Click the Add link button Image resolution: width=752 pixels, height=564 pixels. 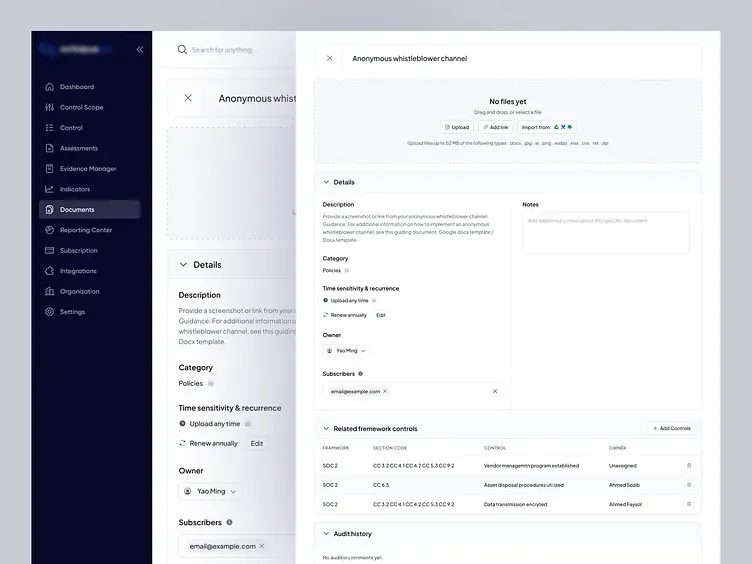coord(495,127)
